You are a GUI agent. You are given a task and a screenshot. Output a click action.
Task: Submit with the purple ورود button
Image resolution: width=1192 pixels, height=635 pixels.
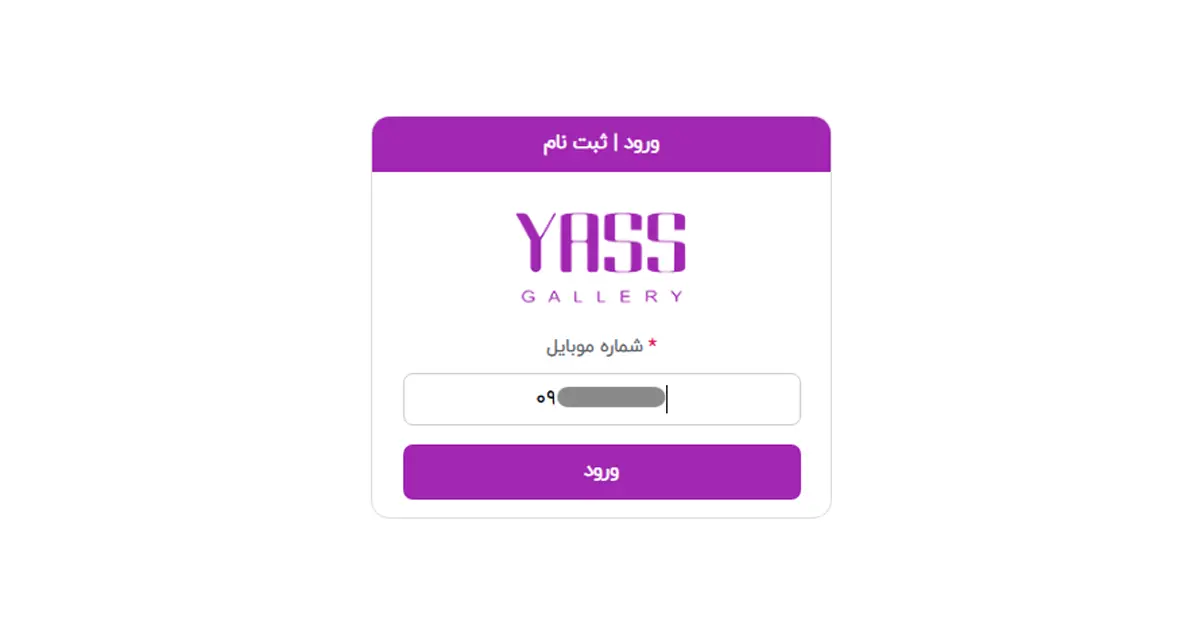(601, 471)
